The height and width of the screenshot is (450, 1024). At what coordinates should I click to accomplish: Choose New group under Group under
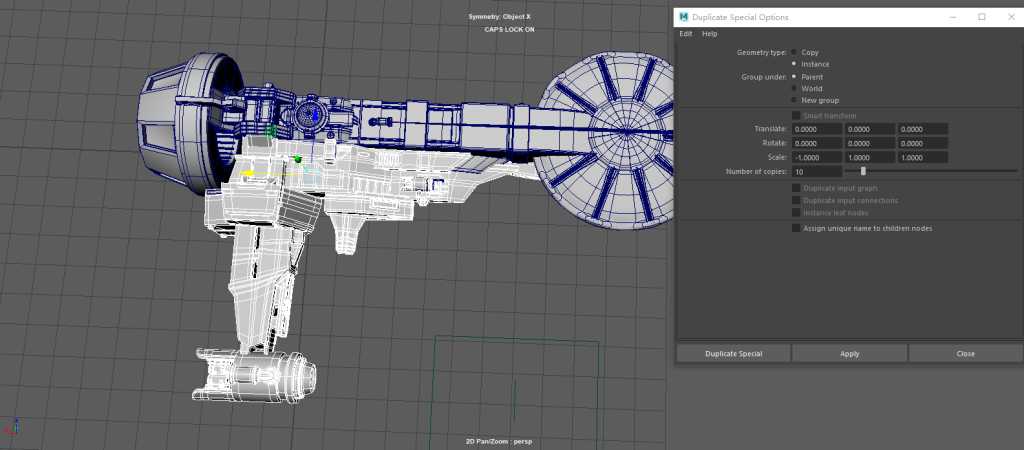coord(794,100)
